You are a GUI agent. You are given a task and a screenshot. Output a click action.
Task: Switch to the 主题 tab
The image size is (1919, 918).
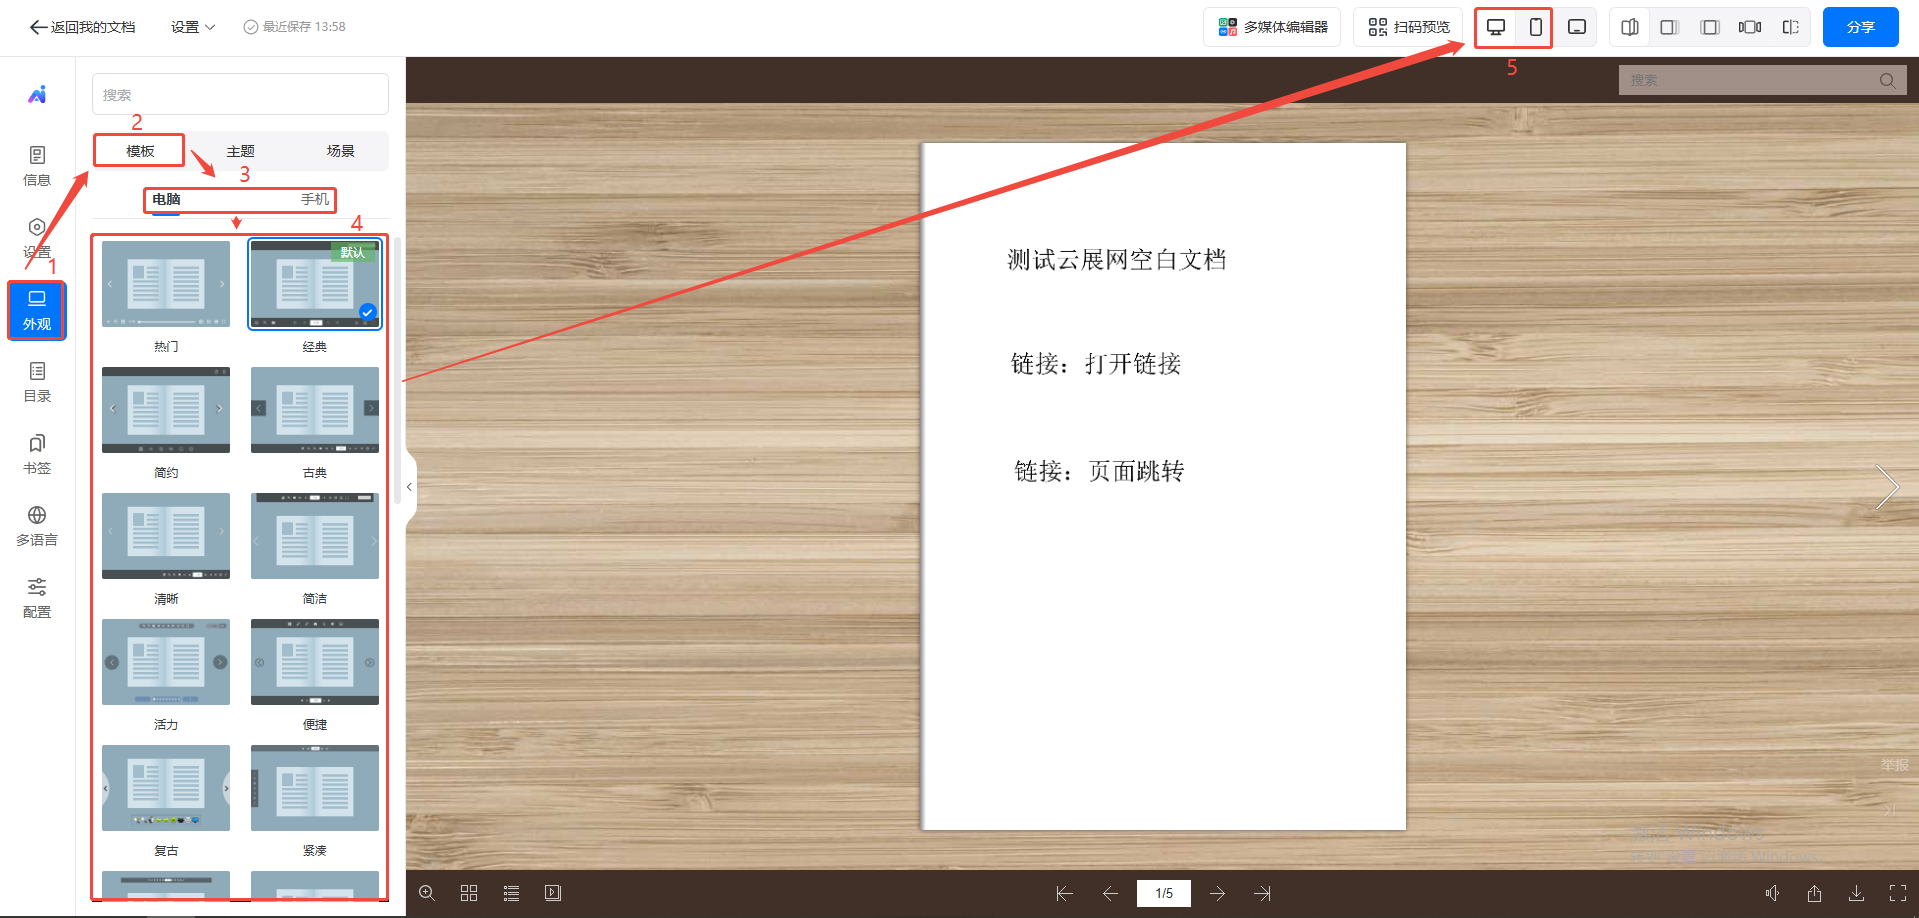240,151
